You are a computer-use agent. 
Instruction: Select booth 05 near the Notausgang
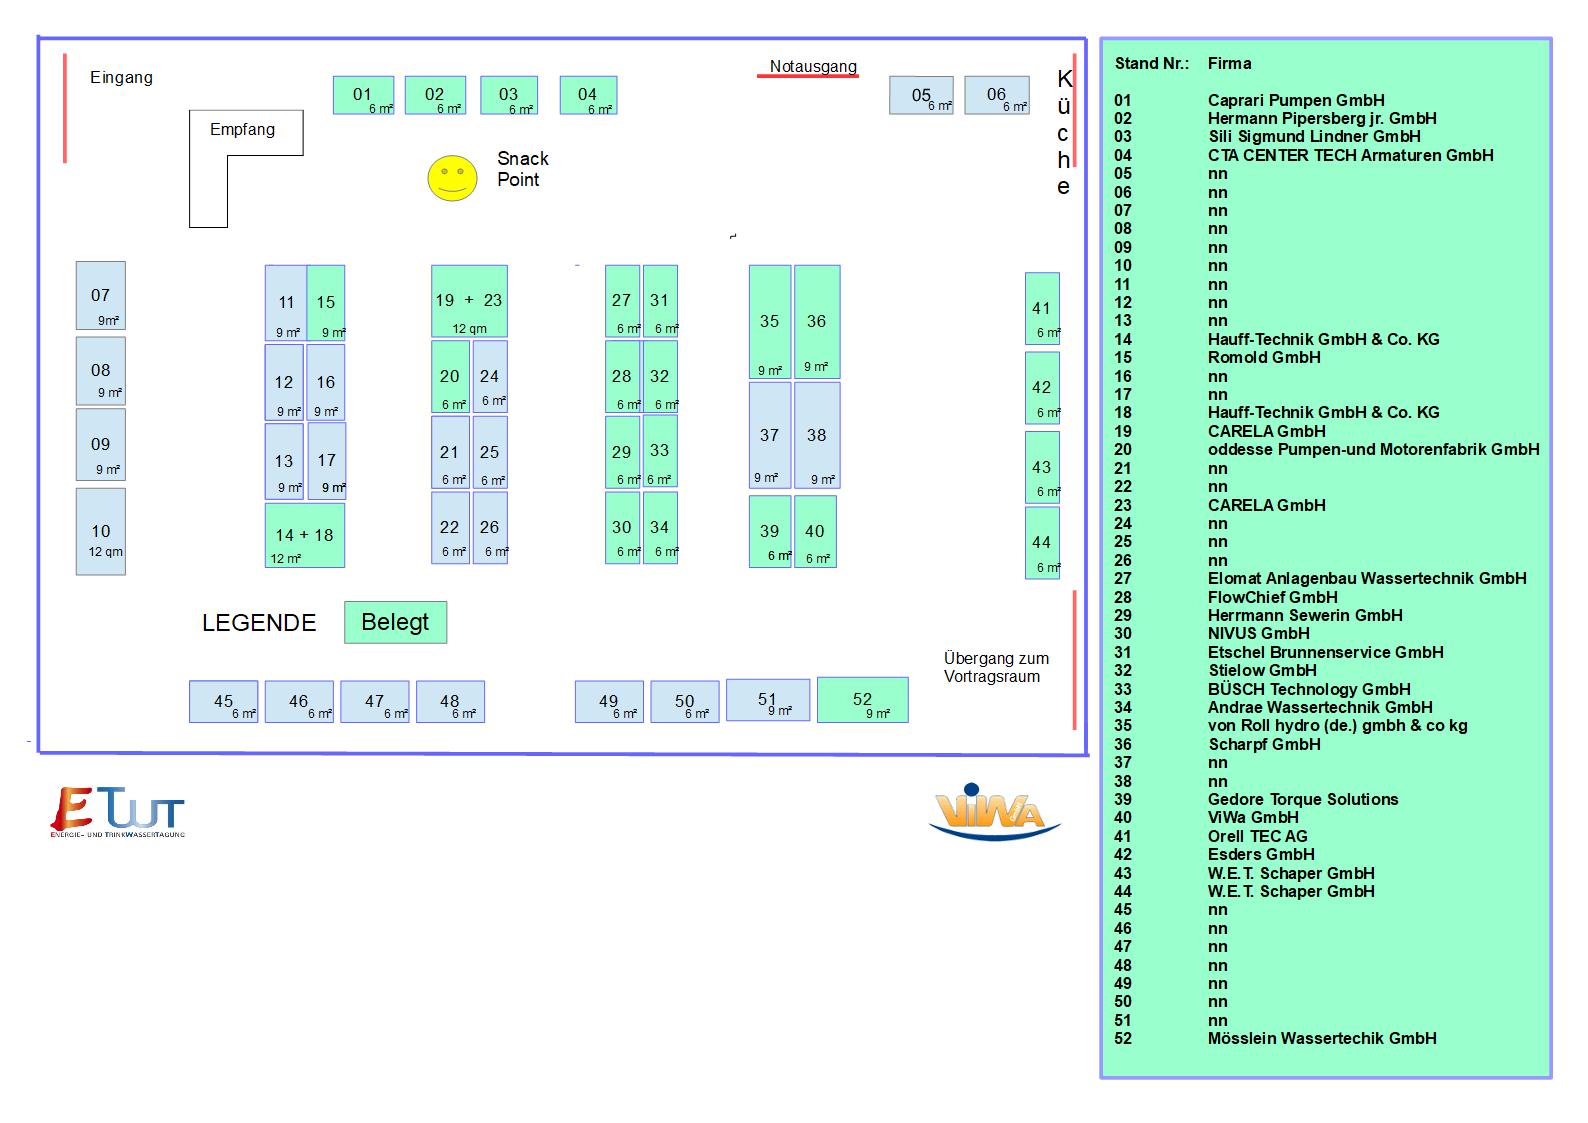pos(921,95)
